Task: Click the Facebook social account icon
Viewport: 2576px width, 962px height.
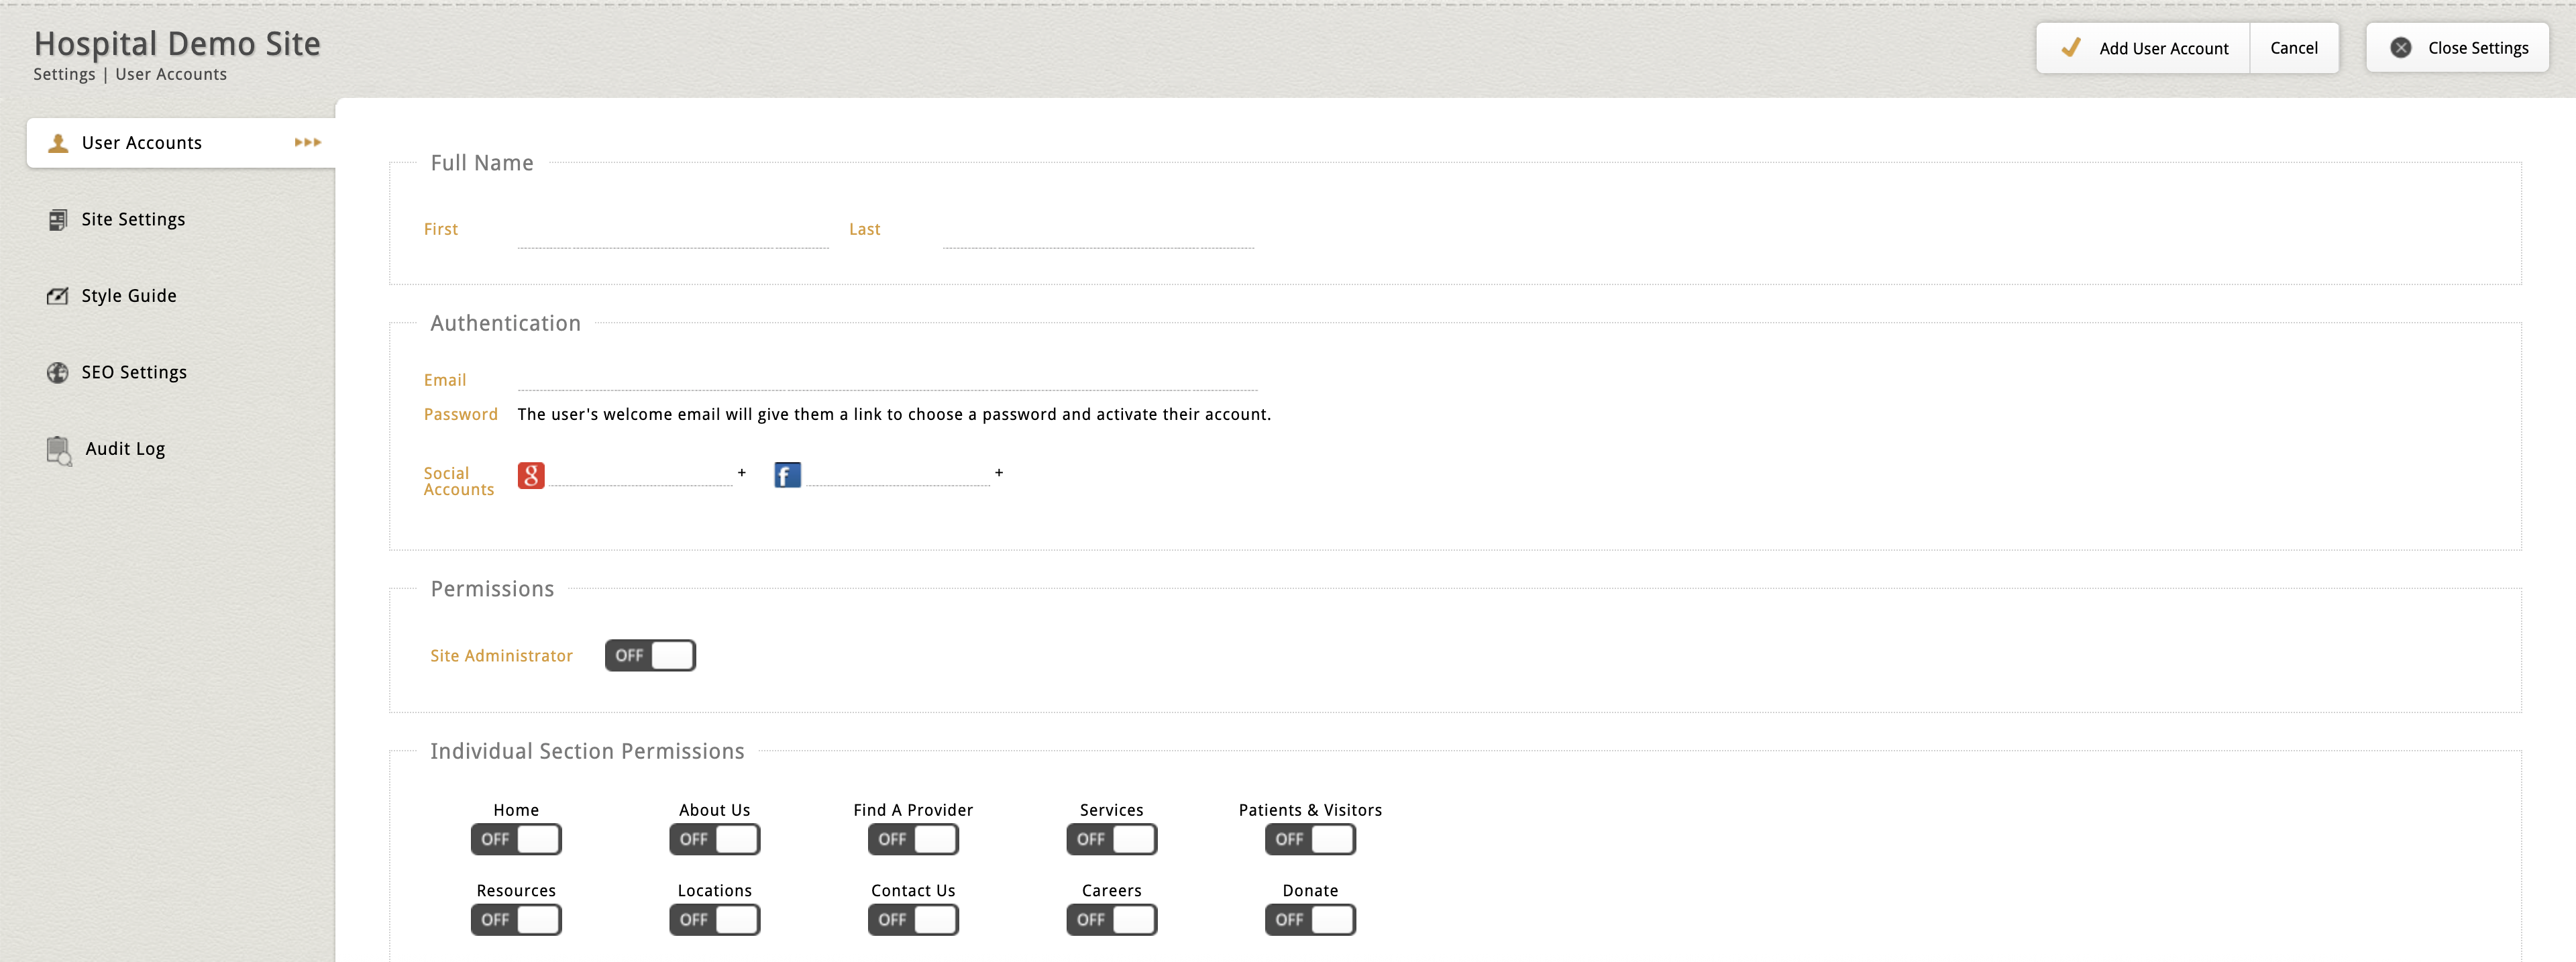Action: (787, 475)
